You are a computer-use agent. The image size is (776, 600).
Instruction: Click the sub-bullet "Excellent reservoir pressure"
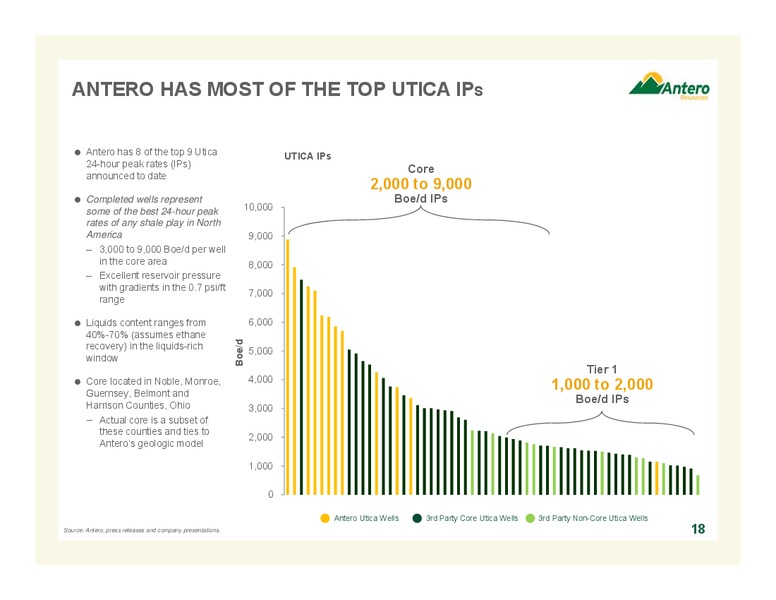click(159, 275)
